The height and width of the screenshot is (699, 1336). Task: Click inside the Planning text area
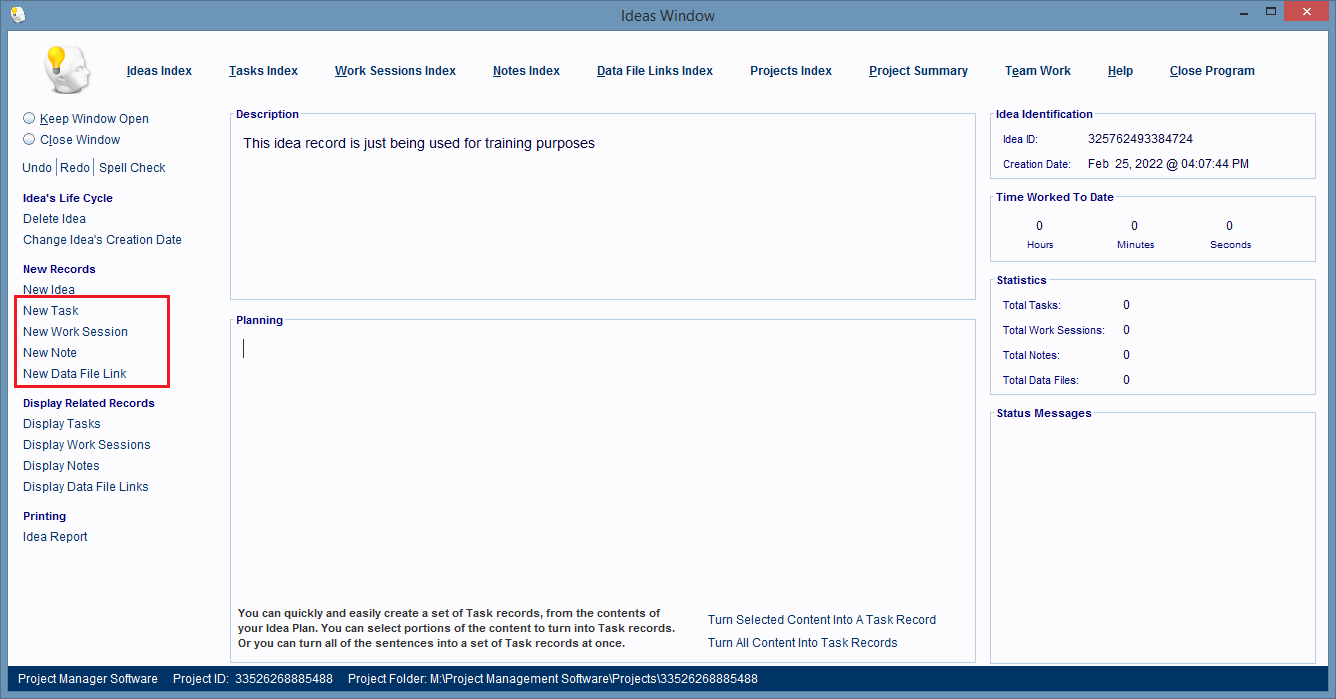tap(602, 465)
